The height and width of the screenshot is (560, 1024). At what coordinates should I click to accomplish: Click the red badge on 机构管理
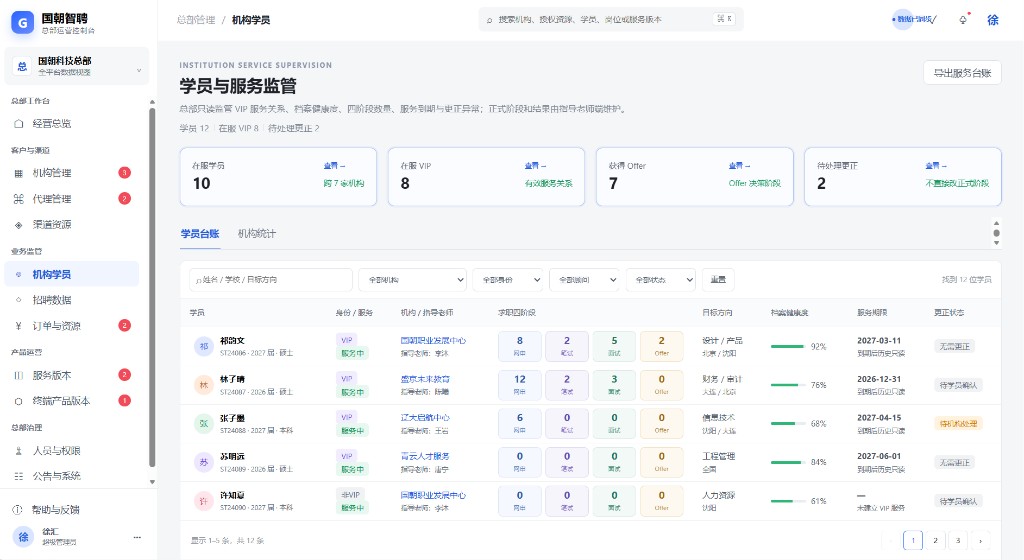[x=124, y=173]
